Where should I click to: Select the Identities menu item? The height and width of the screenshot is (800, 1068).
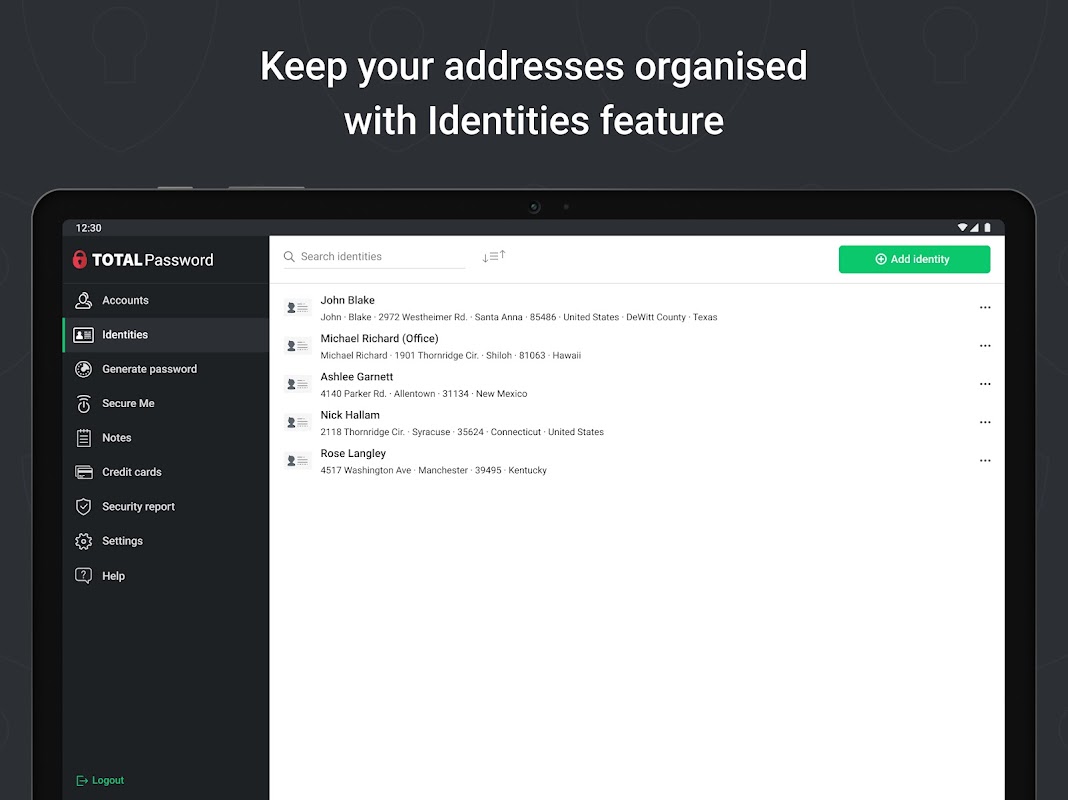(x=166, y=335)
